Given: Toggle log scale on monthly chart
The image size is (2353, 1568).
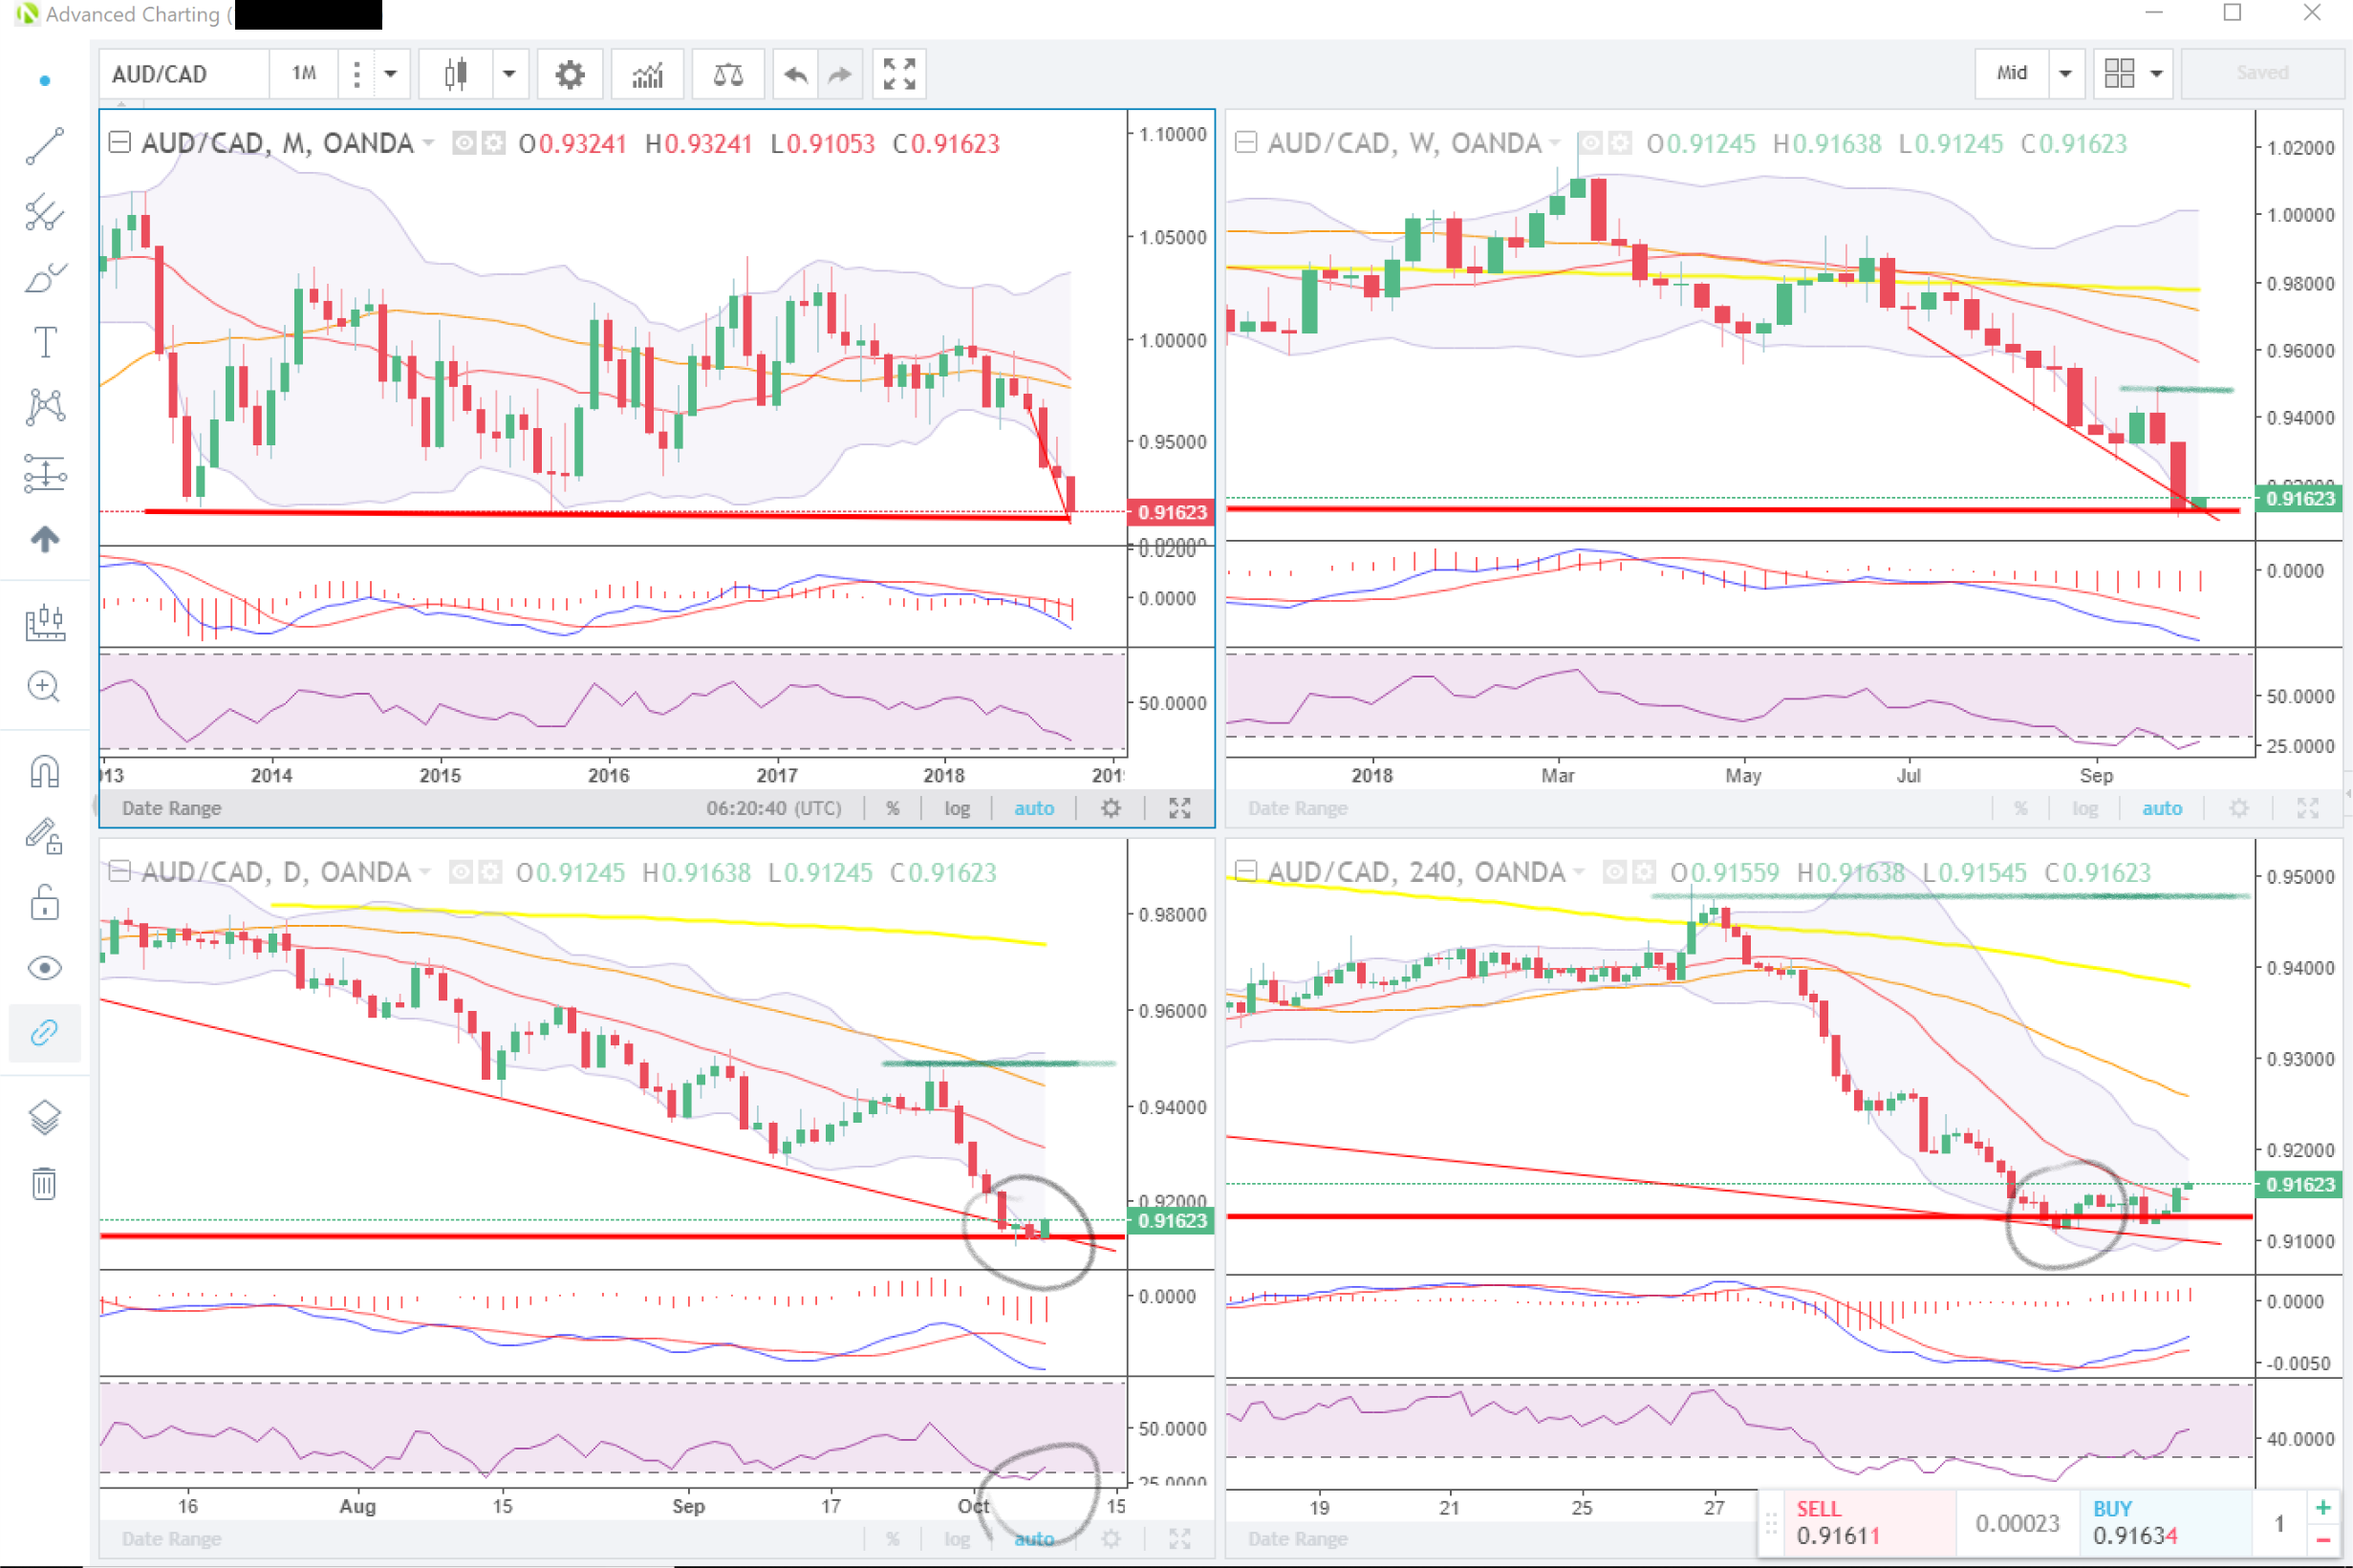Looking at the screenshot, I should 957,808.
